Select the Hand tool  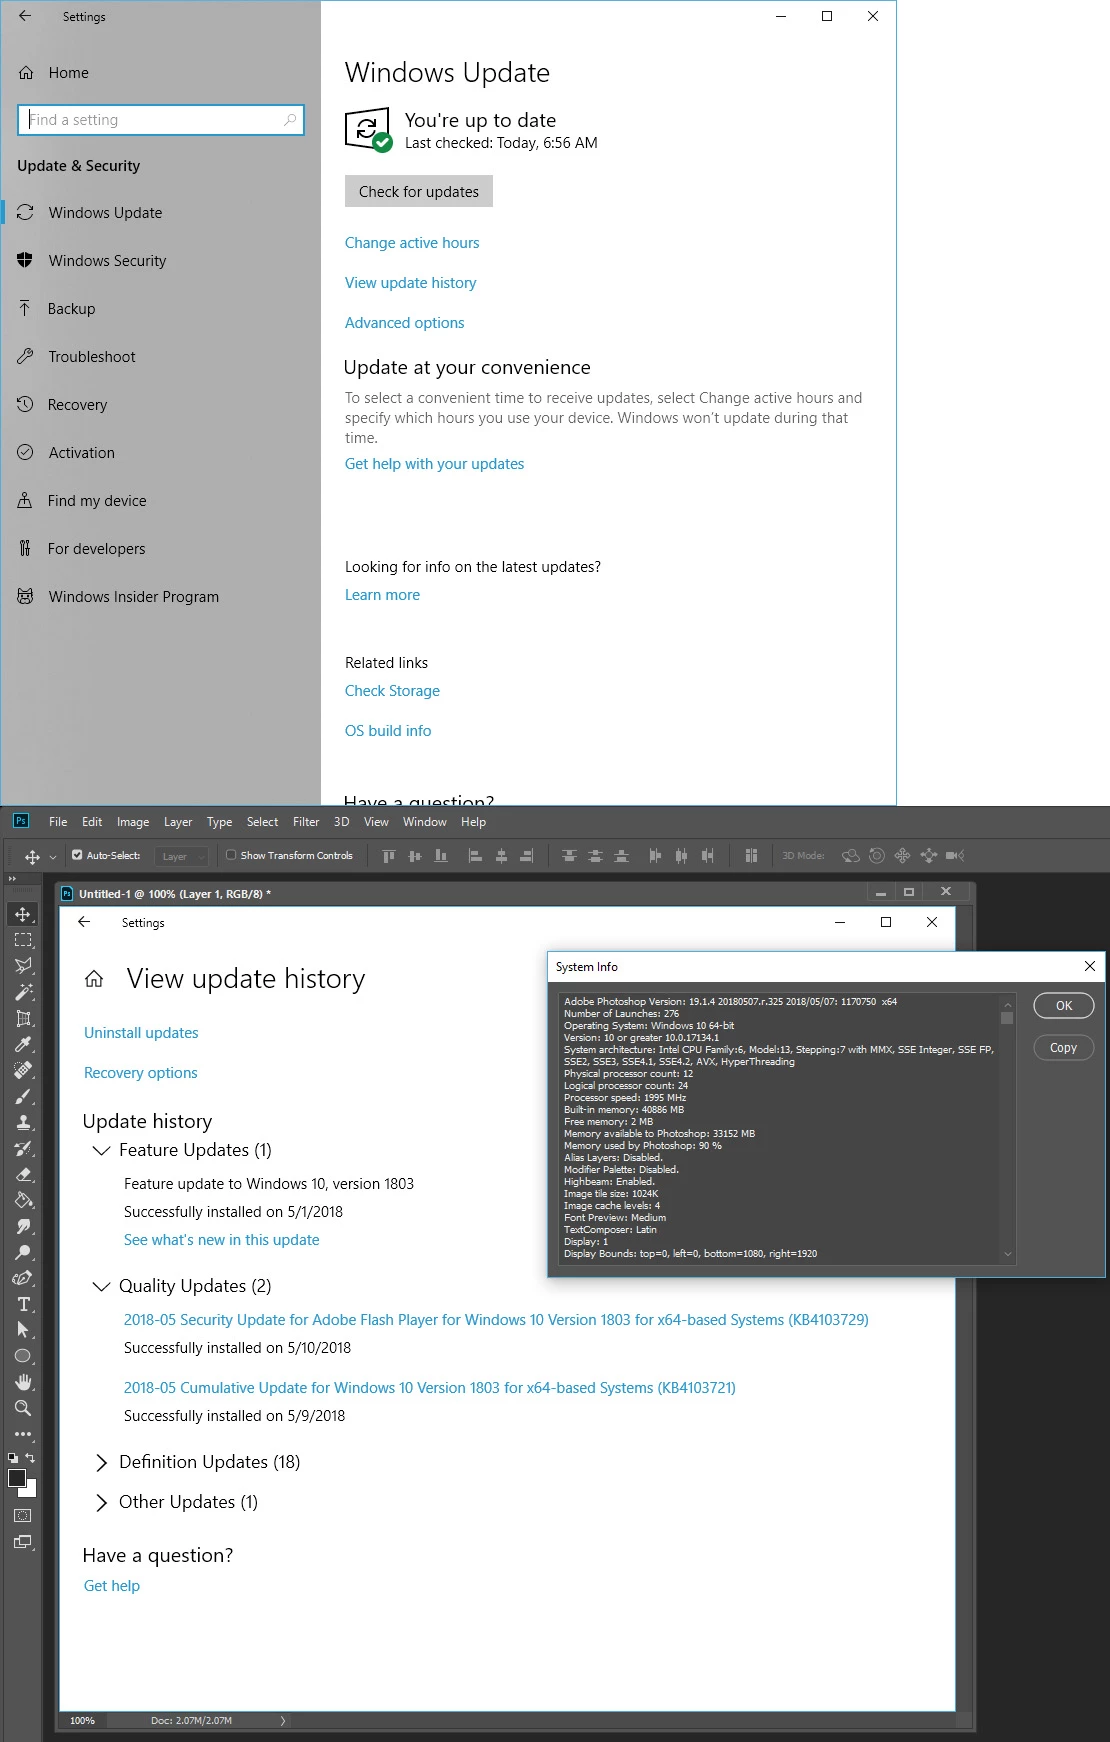click(23, 1382)
